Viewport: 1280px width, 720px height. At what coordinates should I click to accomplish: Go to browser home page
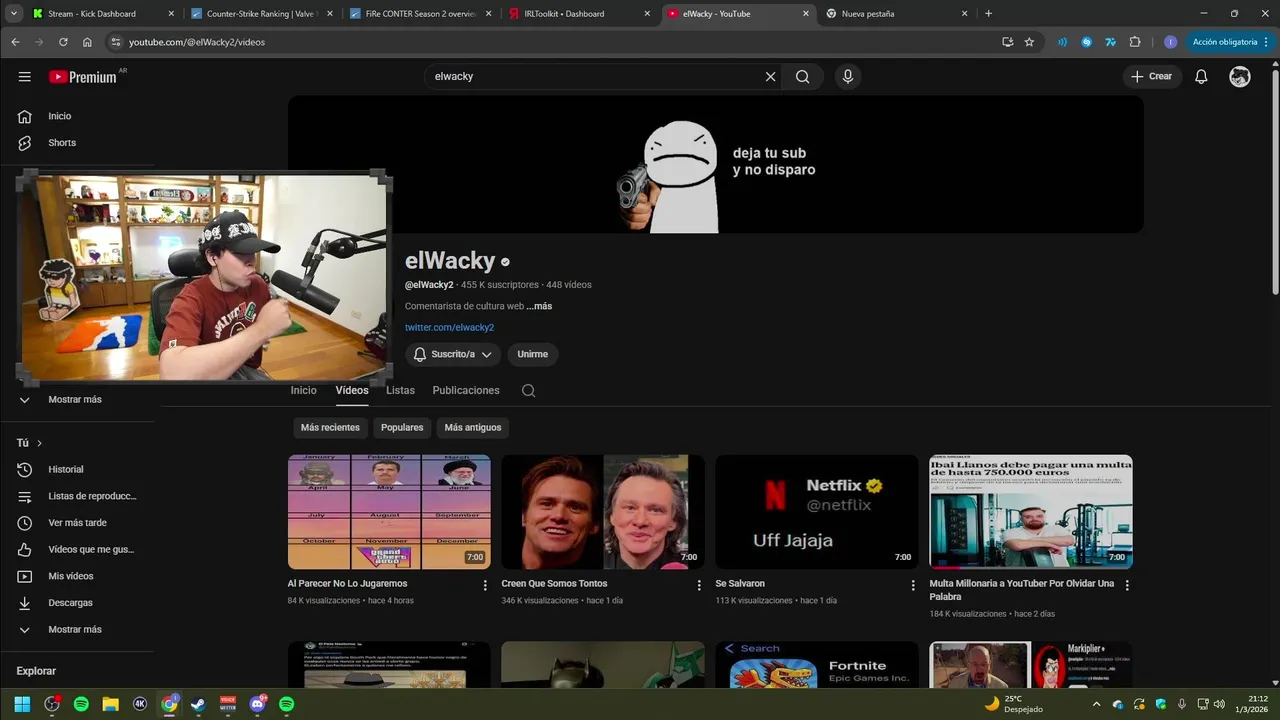click(x=87, y=42)
